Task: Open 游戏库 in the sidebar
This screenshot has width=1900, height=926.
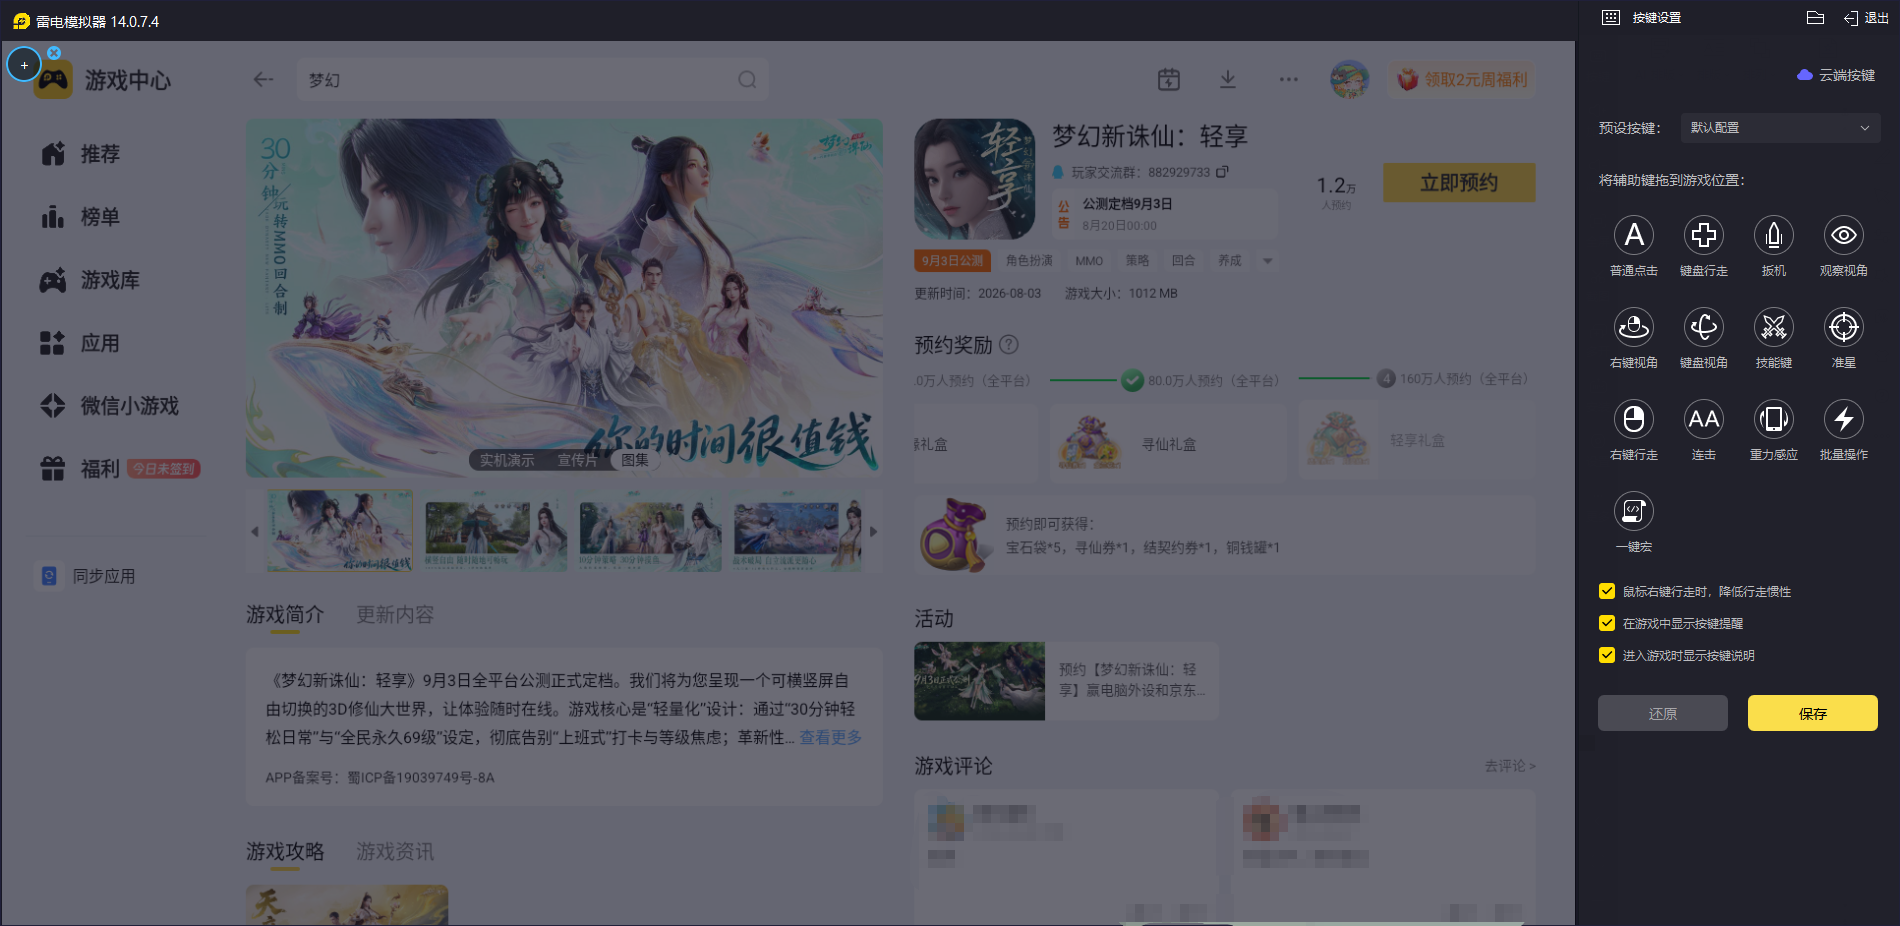Action: tap(90, 280)
